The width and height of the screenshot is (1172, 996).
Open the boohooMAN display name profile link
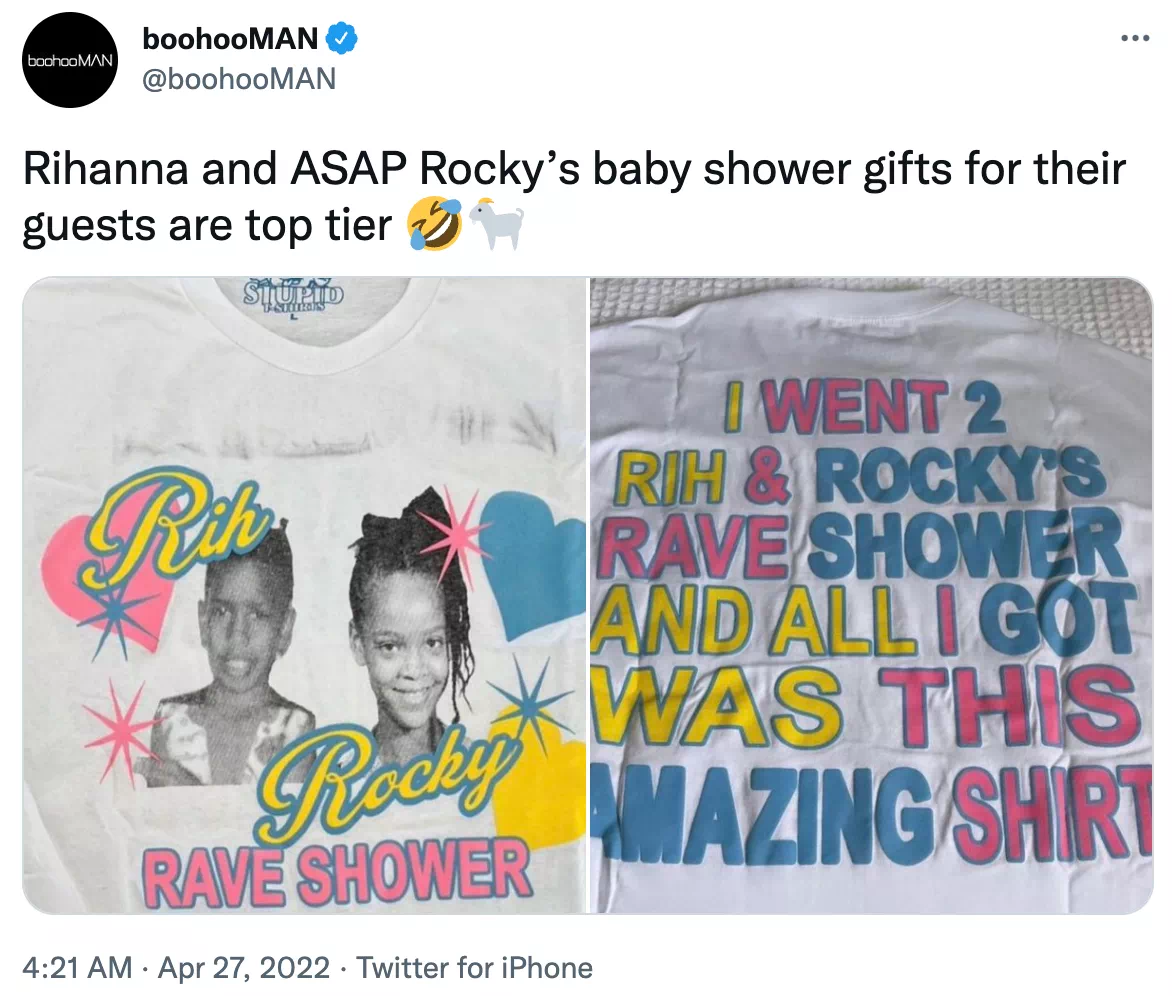point(230,39)
